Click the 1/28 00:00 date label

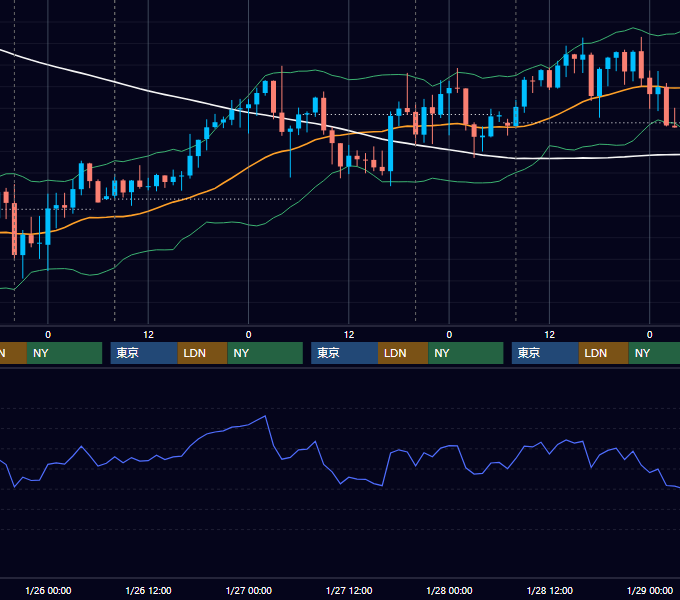coord(449,590)
